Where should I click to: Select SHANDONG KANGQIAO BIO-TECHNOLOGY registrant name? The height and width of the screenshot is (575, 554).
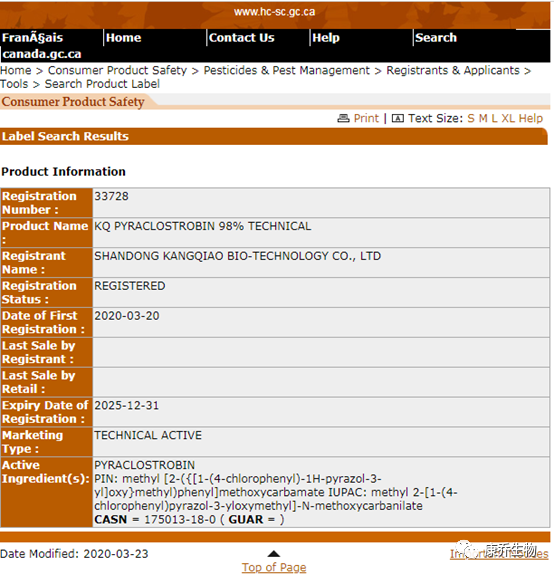click(x=238, y=256)
